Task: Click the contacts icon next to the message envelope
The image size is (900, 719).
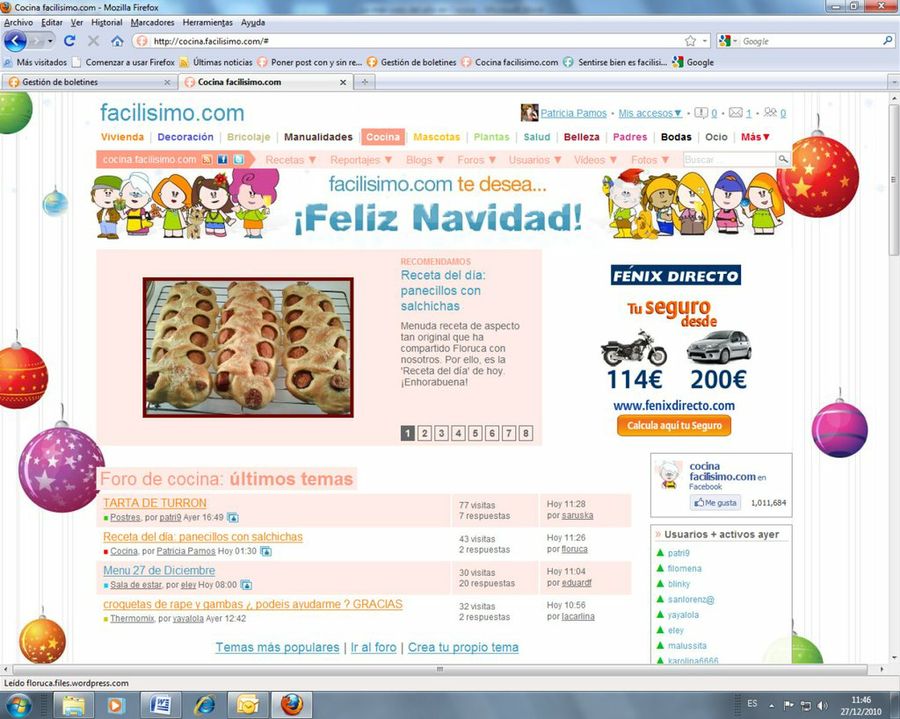Action: click(x=770, y=114)
